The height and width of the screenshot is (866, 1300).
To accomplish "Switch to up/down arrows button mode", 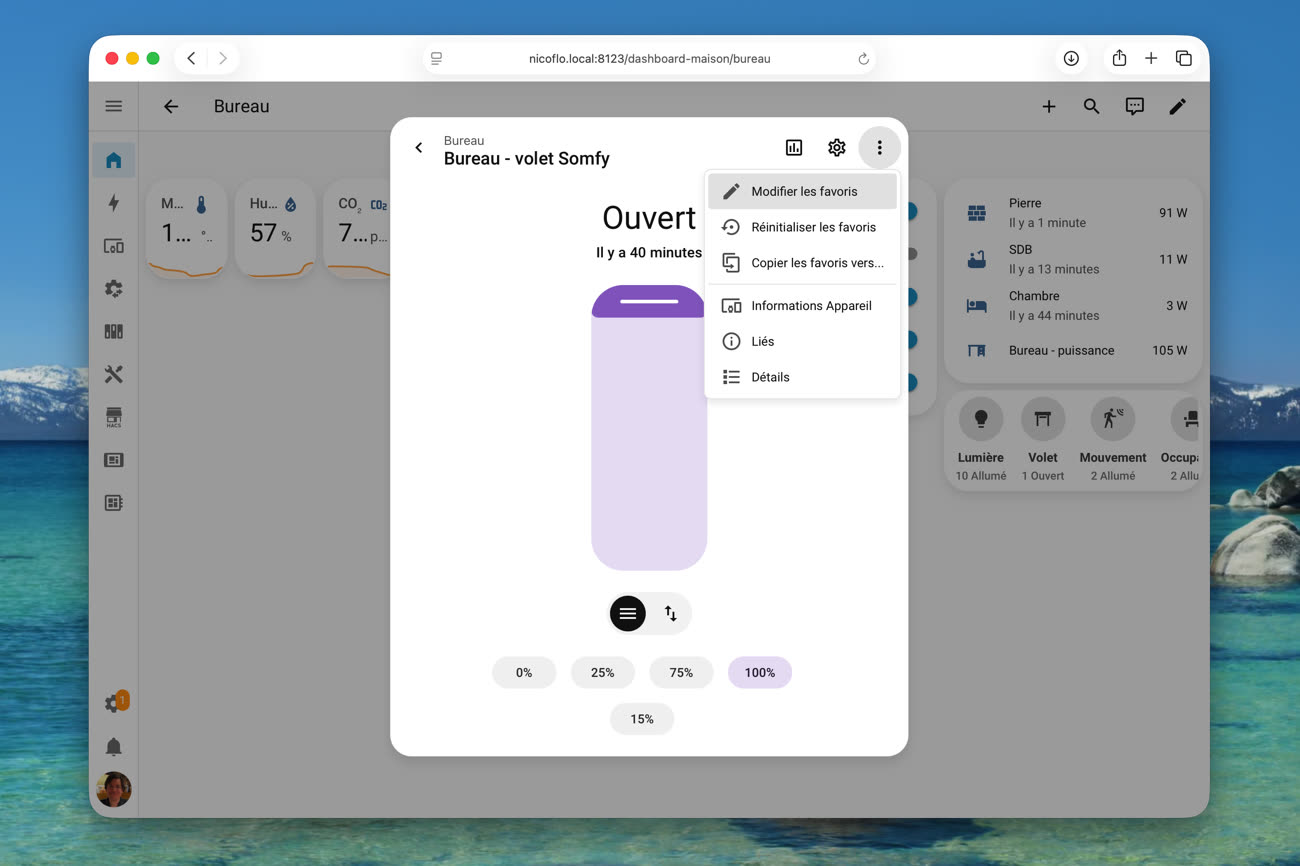I will (671, 614).
